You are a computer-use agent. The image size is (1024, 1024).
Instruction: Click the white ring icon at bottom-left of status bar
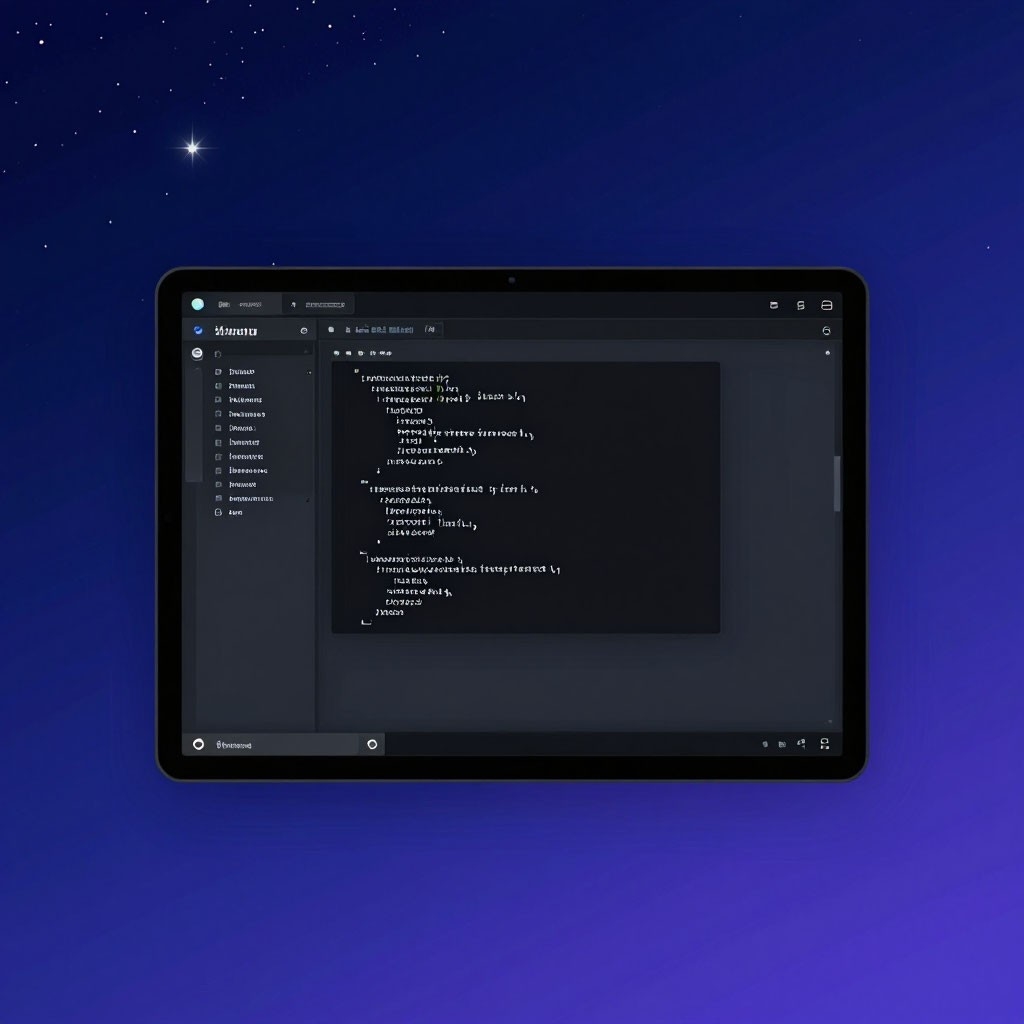[199, 744]
